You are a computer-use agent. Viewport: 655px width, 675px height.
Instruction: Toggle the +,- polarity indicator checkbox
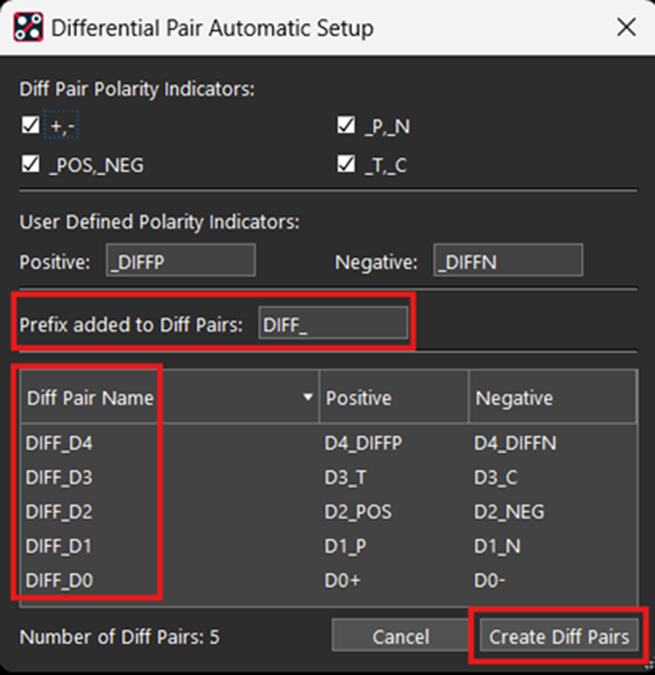coord(30,126)
